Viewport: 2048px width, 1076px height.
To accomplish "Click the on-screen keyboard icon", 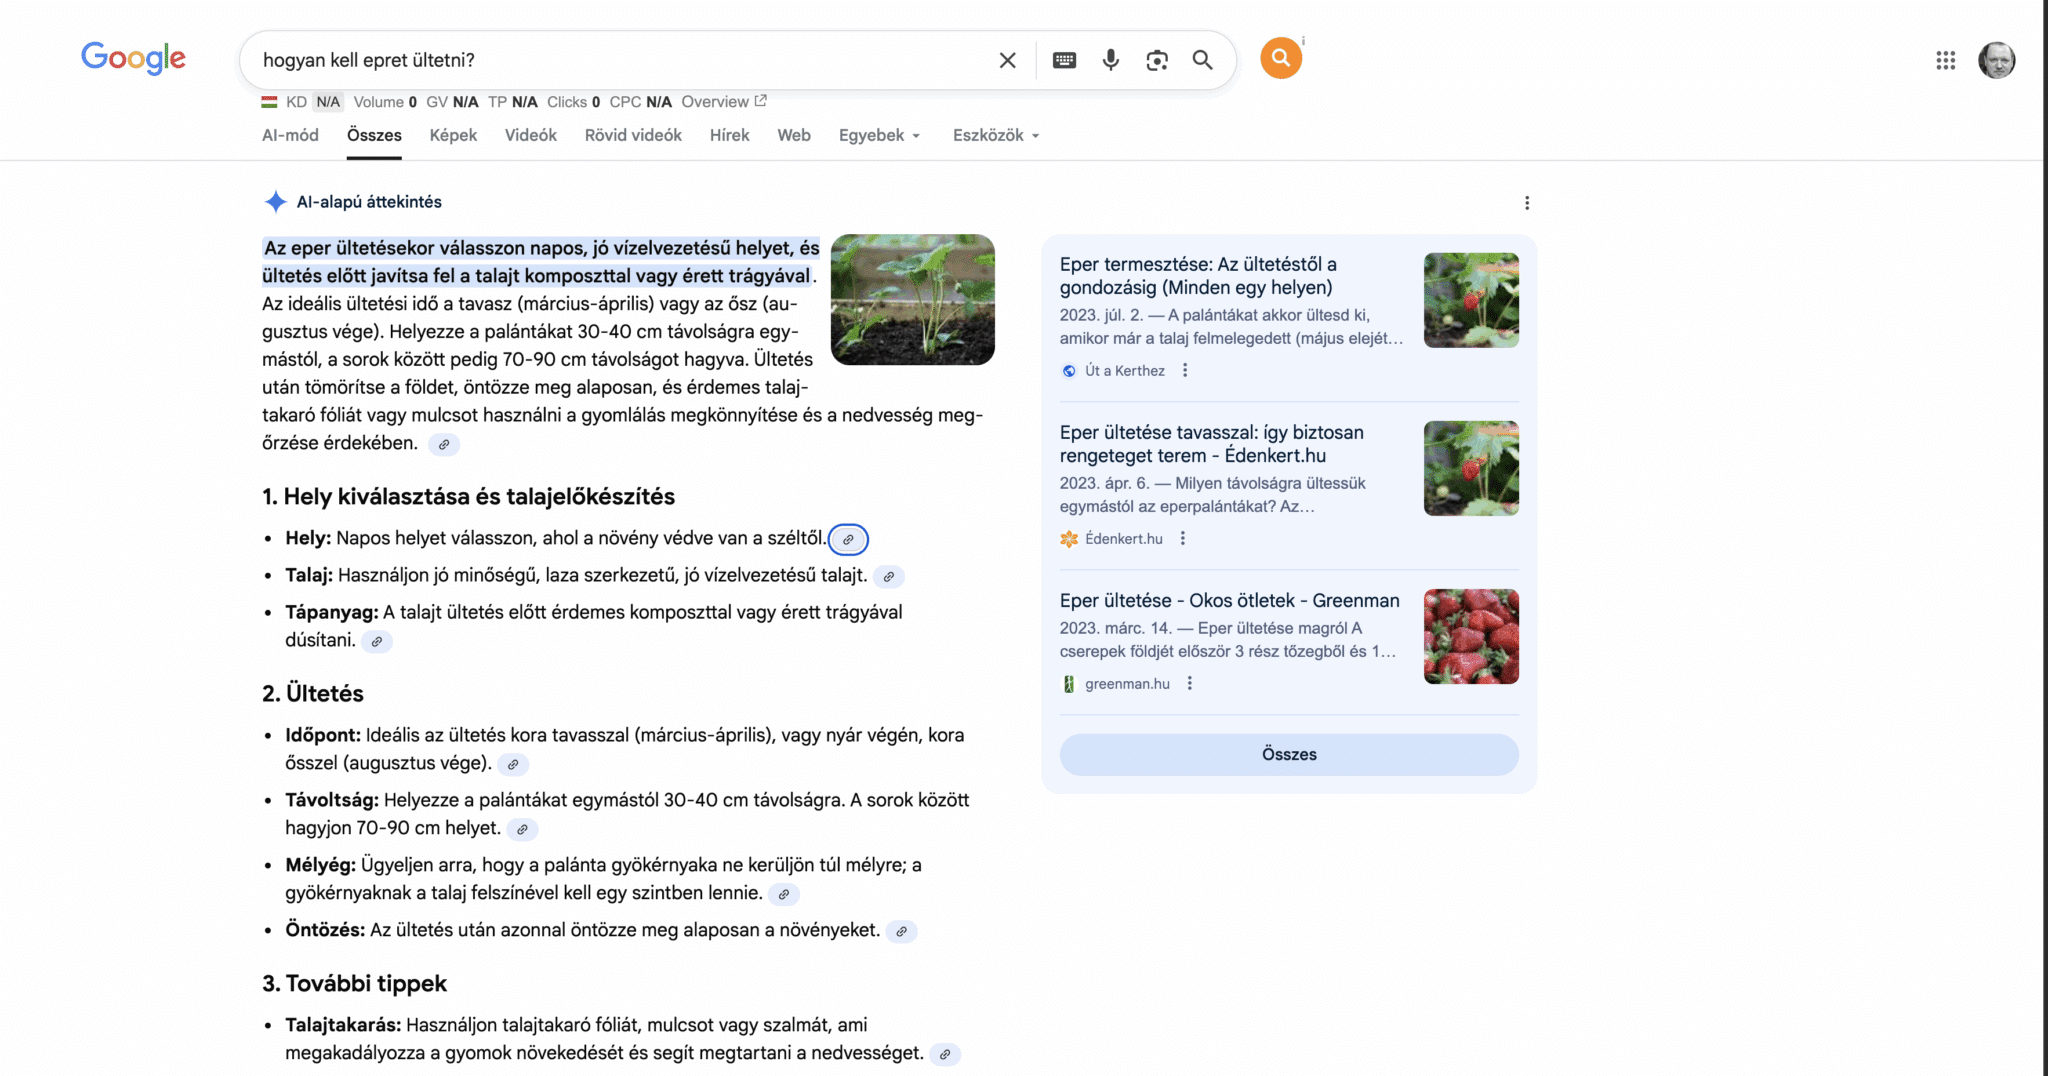I will click(x=1064, y=60).
